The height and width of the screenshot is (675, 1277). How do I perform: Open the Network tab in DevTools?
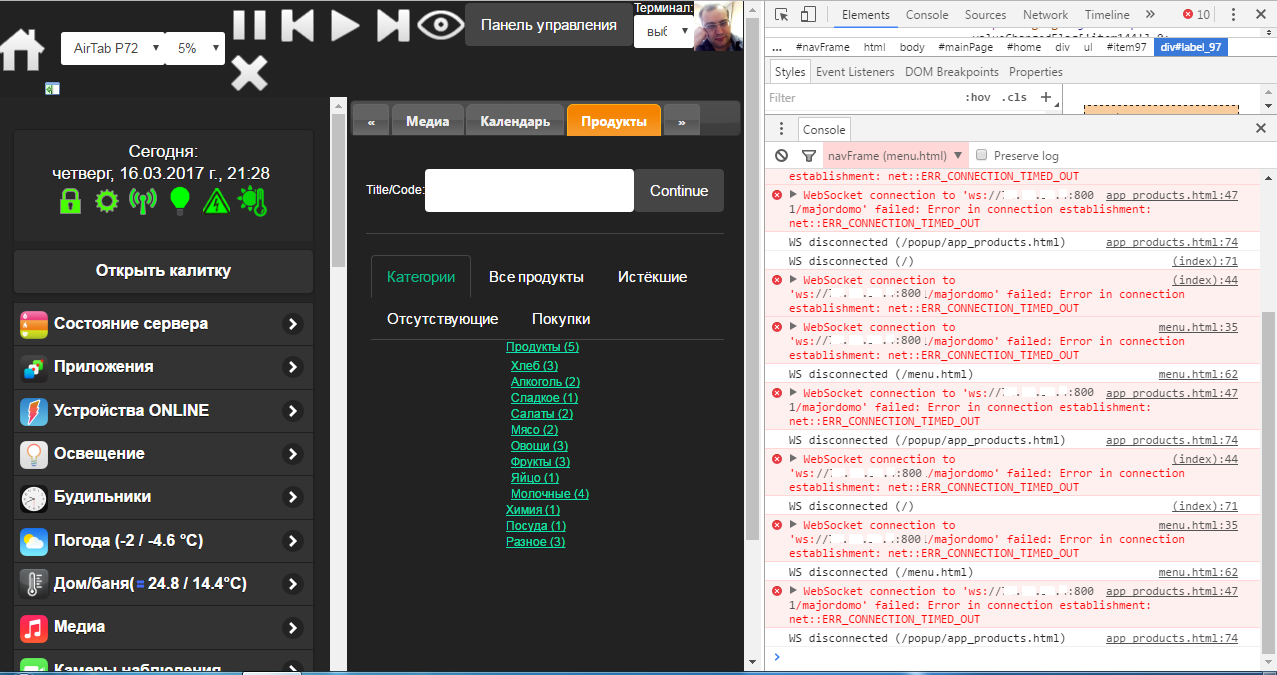[x=1045, y=15]
